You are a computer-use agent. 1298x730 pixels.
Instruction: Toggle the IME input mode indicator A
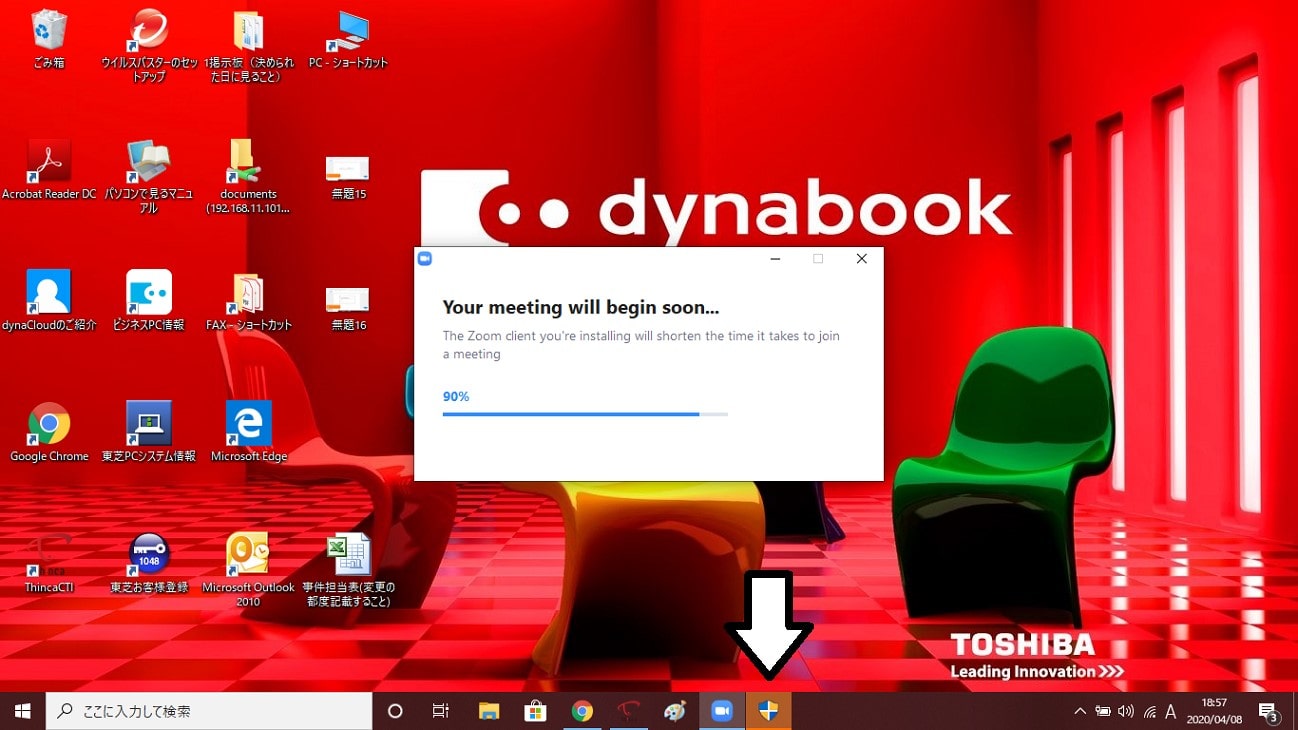pos(1171,712)
